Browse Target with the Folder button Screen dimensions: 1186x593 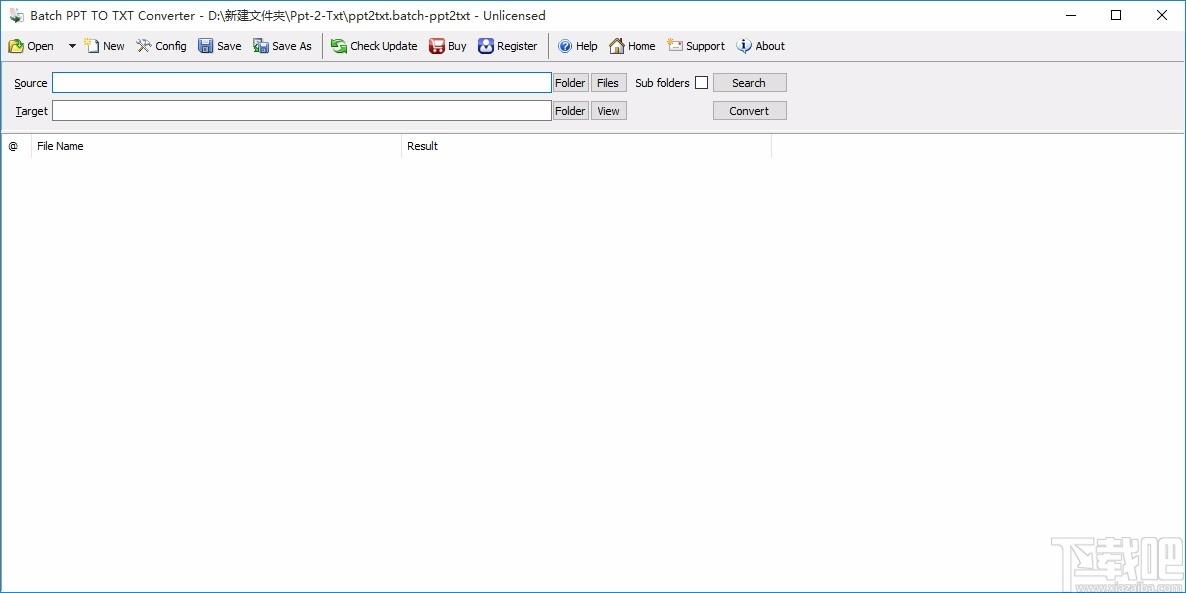tap(570, 110)
